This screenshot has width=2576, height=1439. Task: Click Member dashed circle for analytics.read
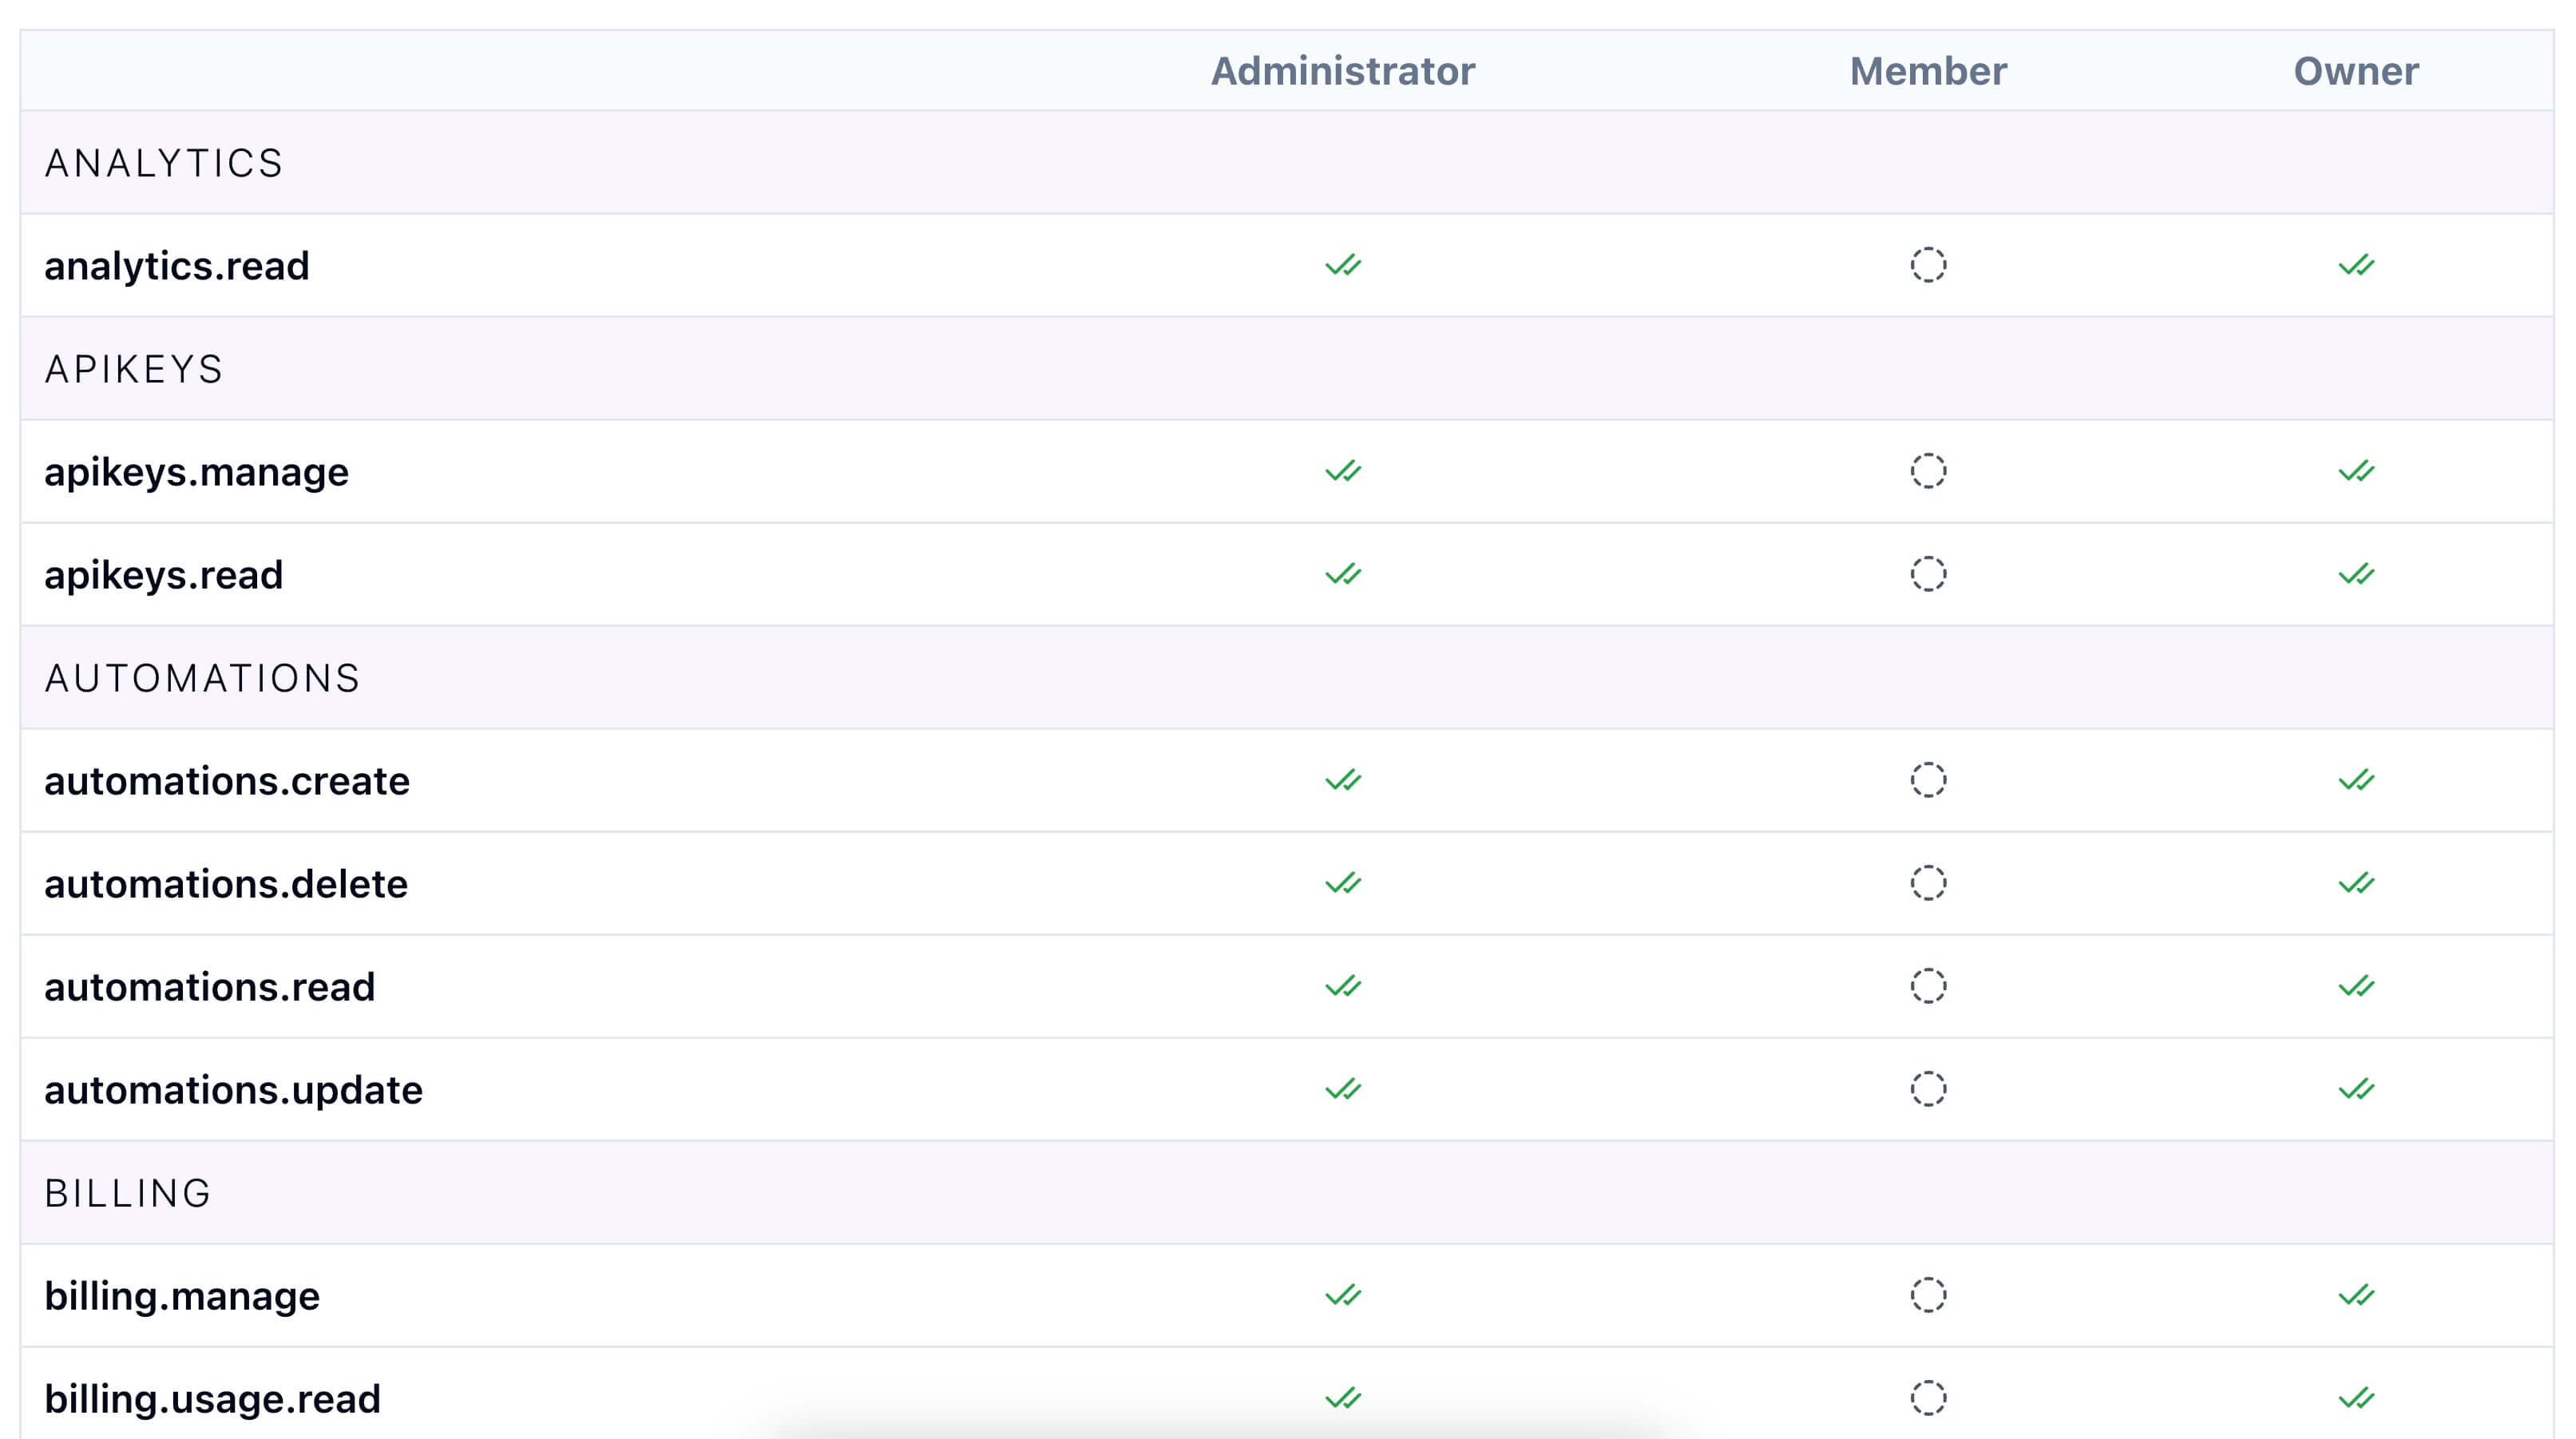[x=1928, y=265]
